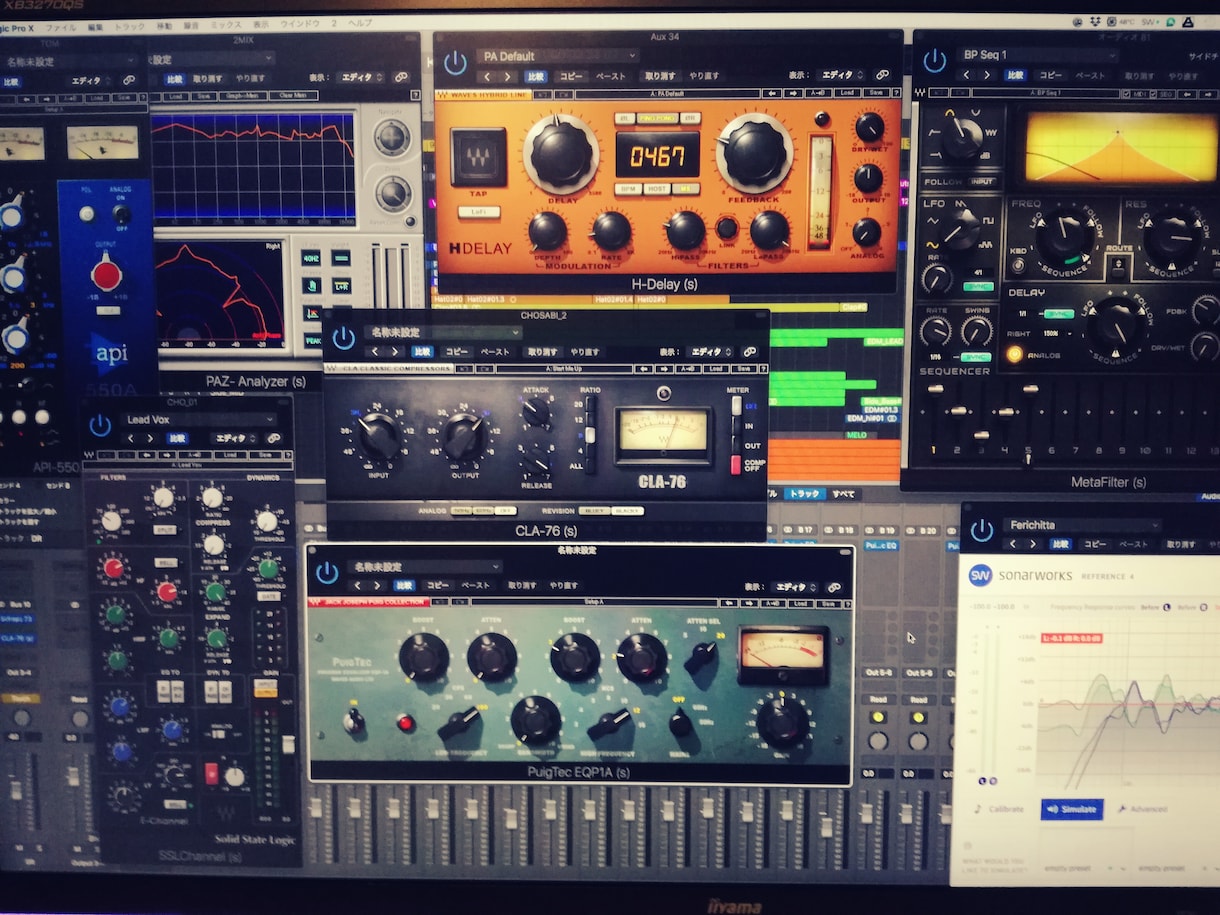Screen dimensions: 1220x915
Task: Click the PuigTec red IN indicator button
Action: coord(406,722)
